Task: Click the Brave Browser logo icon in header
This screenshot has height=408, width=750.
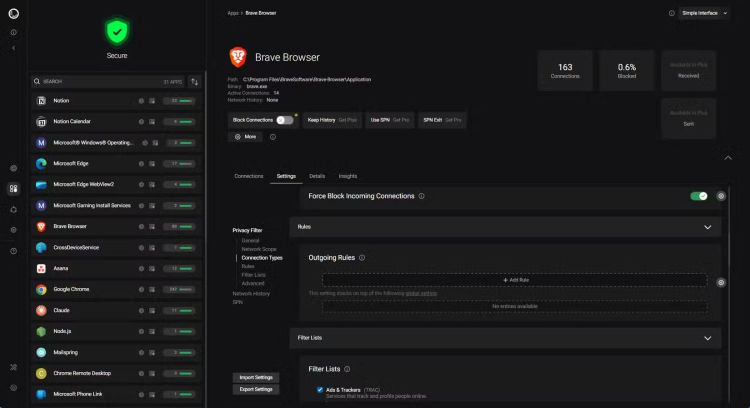Action: pos(238,57)
